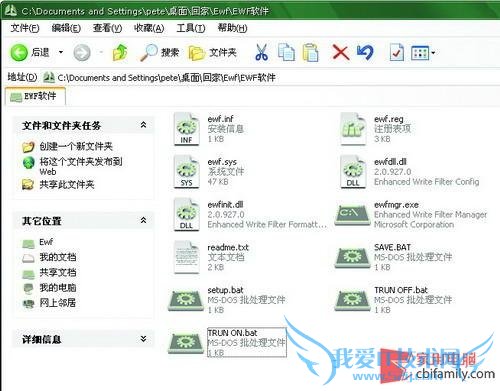The width and height of the screenshot is (500, 391).
Task: Collapse the 文件和文件夹任务 panel
Action: pyautogui.click(x=143, y=125)
